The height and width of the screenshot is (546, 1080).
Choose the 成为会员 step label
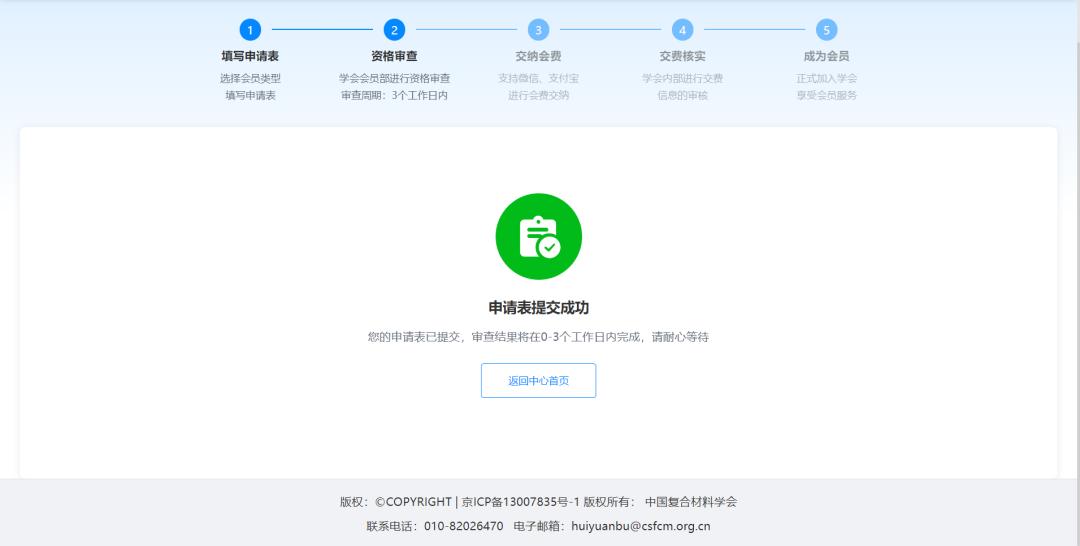coord(826,56)
